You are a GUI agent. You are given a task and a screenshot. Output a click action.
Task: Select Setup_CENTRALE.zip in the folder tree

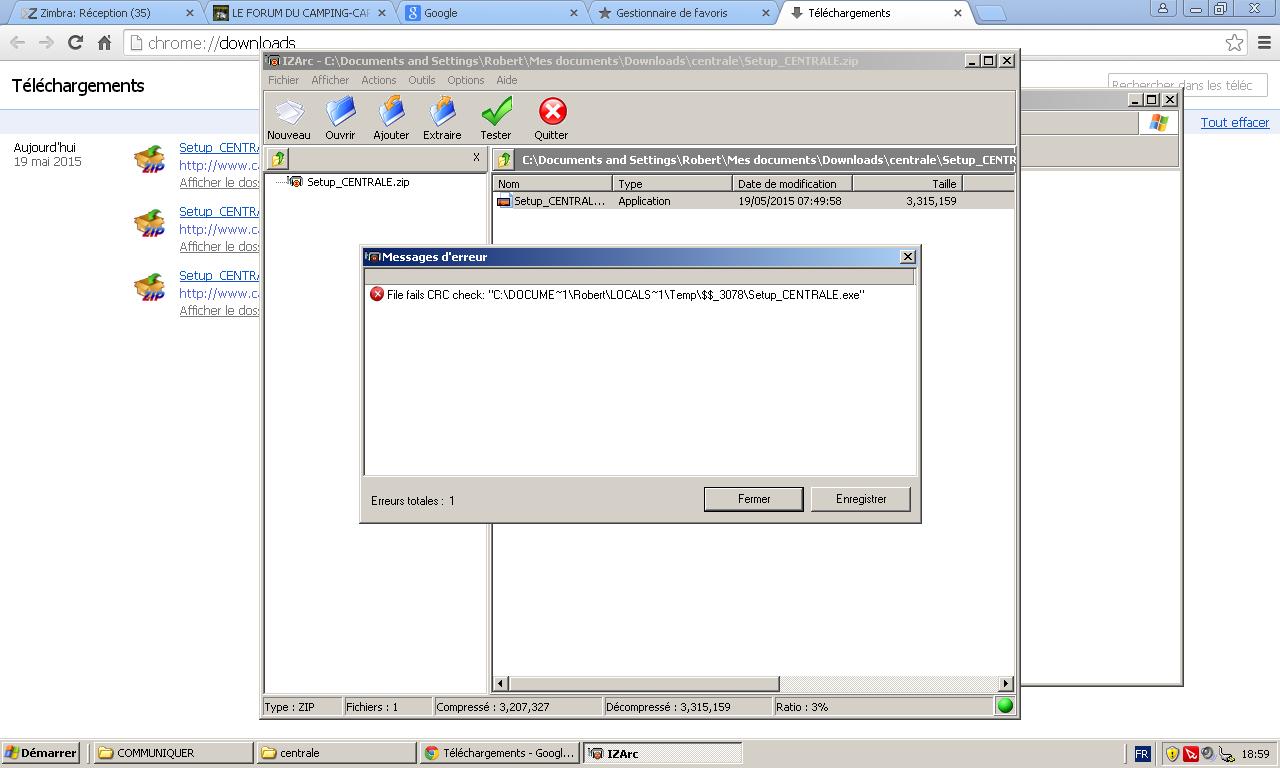pos(357,182)
